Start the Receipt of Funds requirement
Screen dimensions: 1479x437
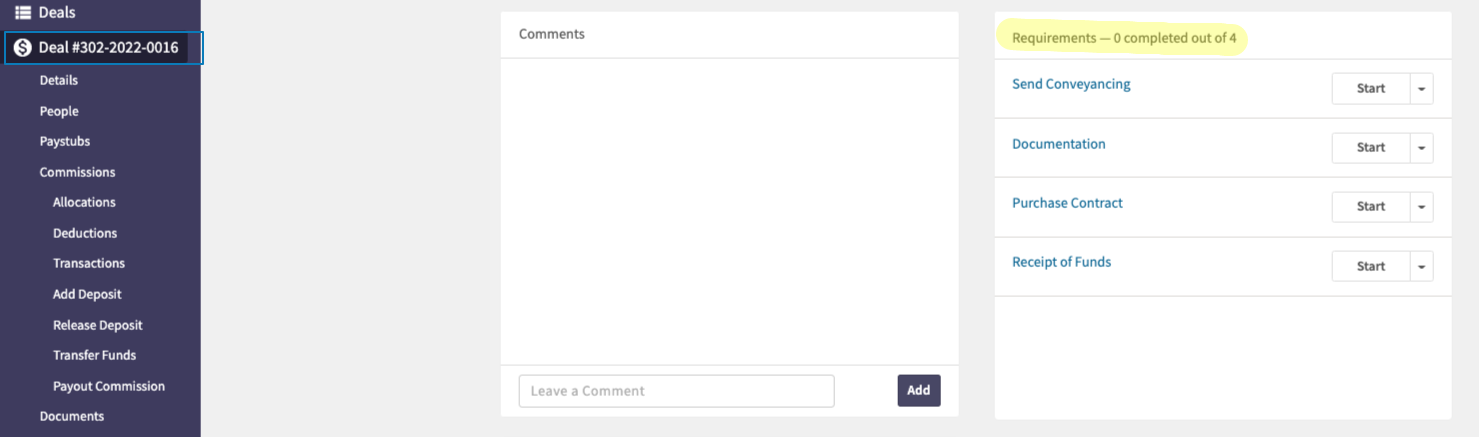[x=1371, y=266]
